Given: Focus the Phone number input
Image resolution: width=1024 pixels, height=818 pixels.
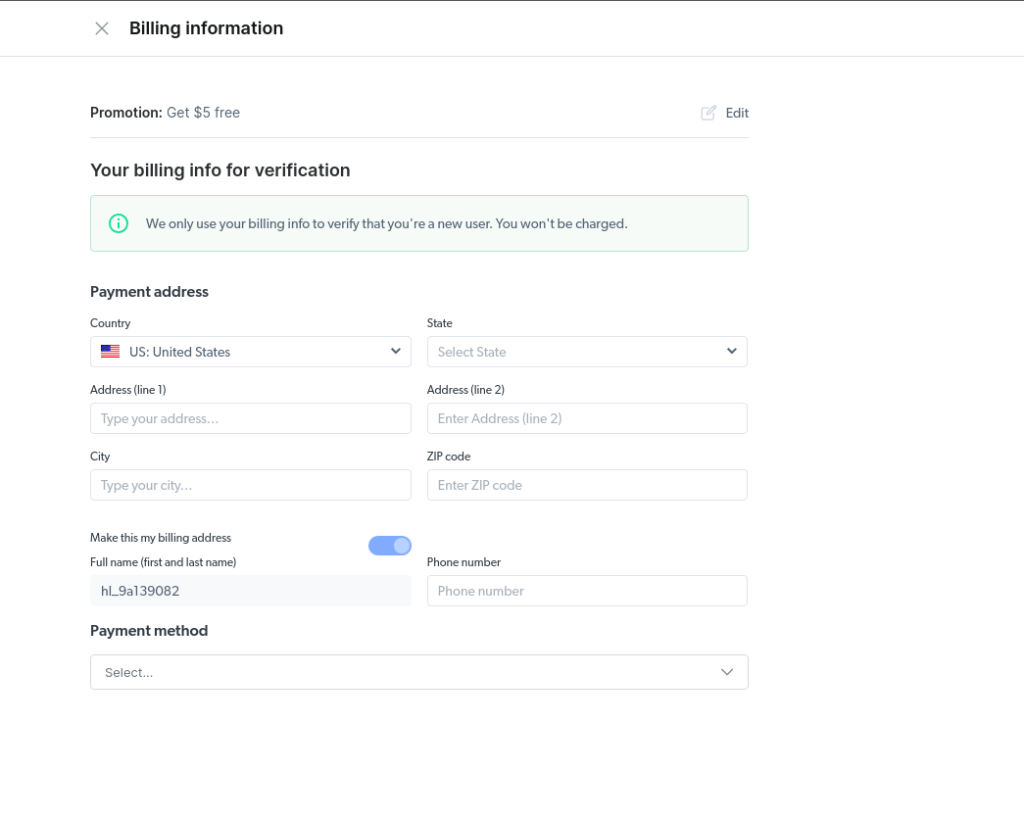Looking at the screenshot, I should (x=587, y=591).
